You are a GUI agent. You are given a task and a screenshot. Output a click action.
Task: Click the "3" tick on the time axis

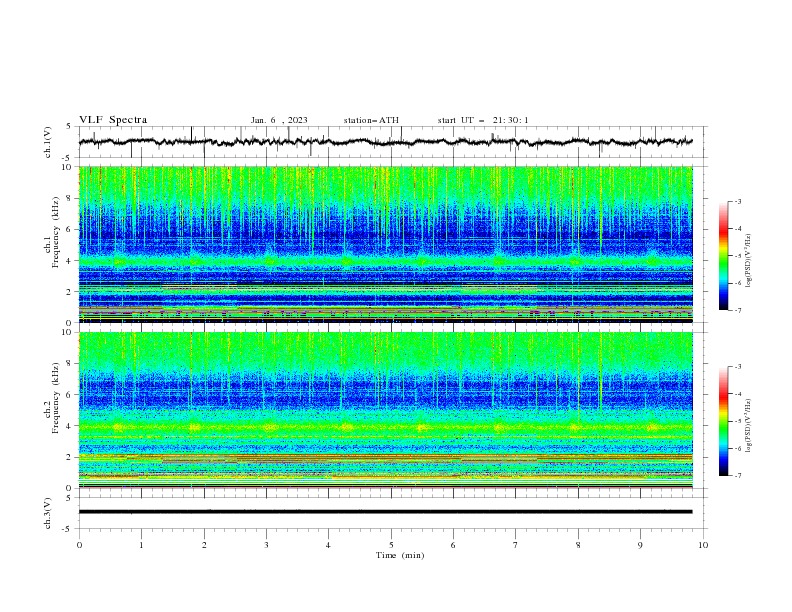tap(266, 545)
